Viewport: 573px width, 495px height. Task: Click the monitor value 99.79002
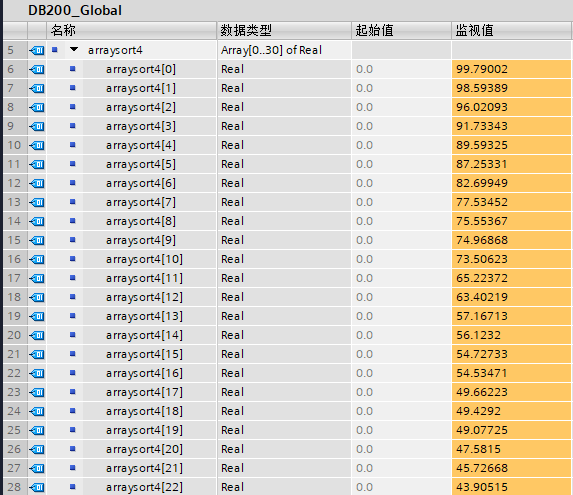click(x=511, y=69)
